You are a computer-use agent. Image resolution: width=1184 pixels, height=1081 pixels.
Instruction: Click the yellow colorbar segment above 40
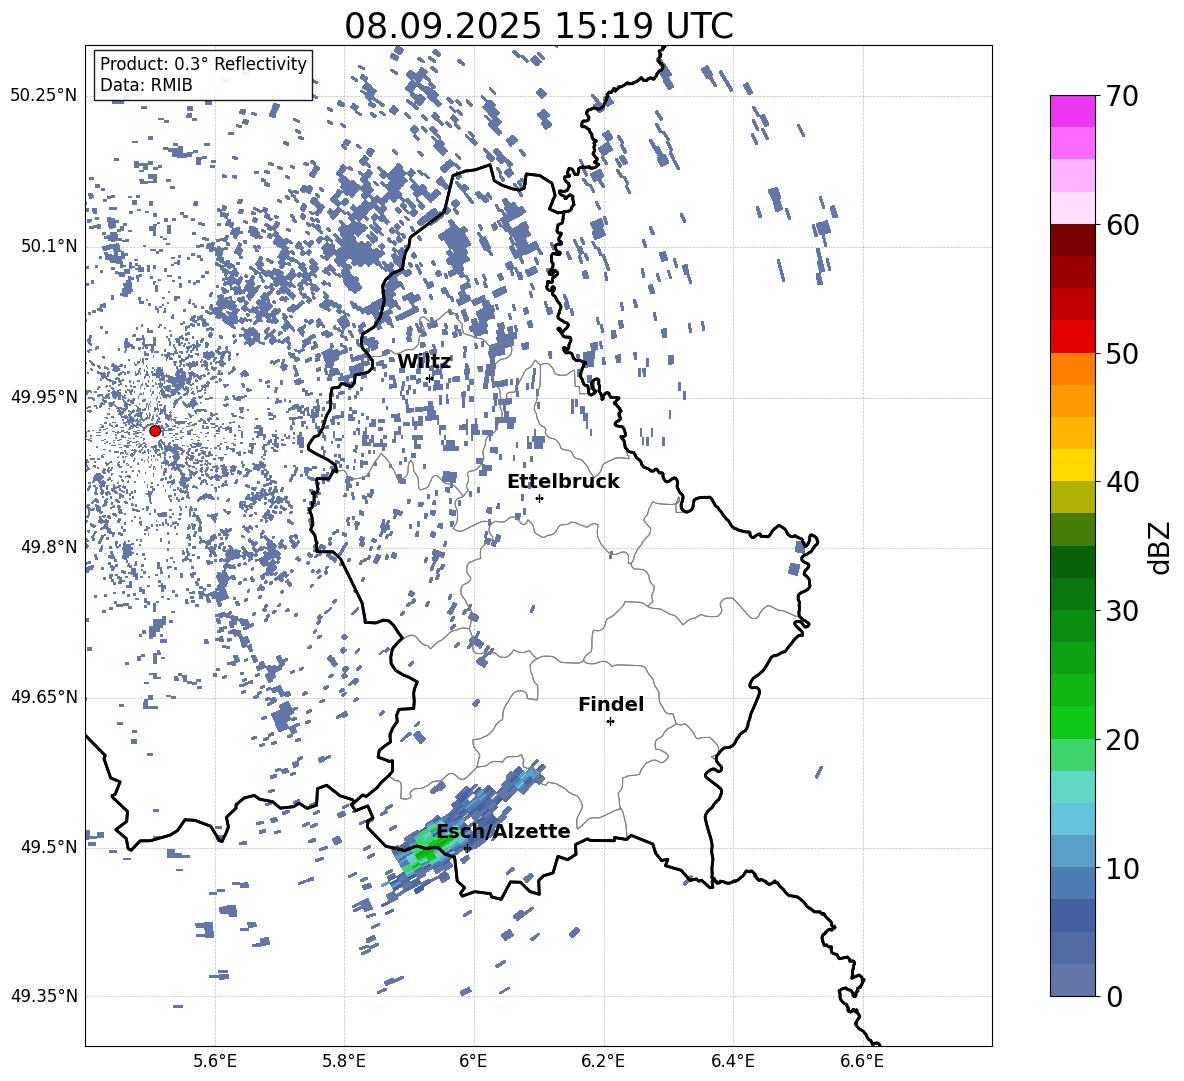coord(1073,465)
